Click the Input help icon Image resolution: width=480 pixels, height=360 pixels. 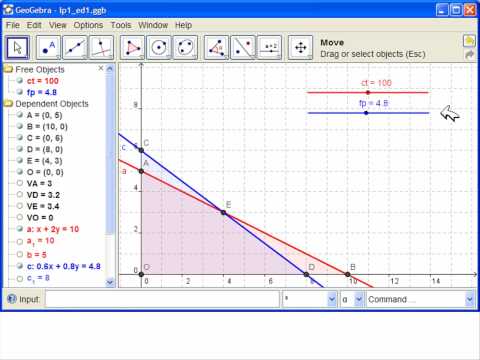(12, 299)
